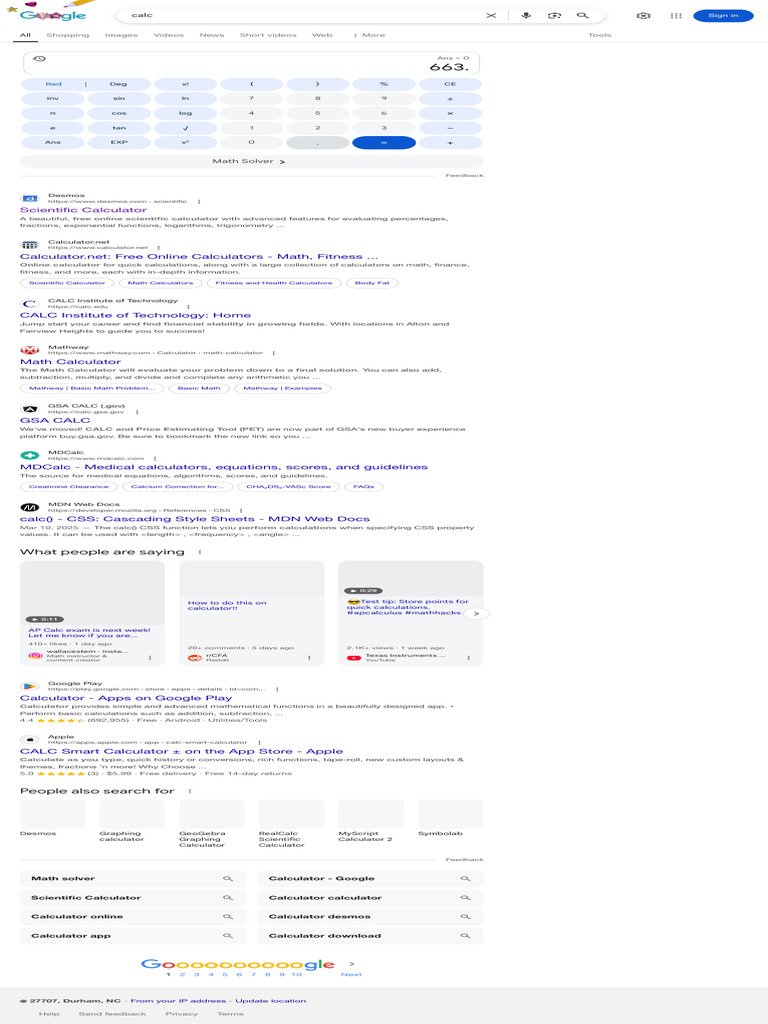Click the Ans key
Viewport: 768px width, 1024px height.
[x=53, y=142]
